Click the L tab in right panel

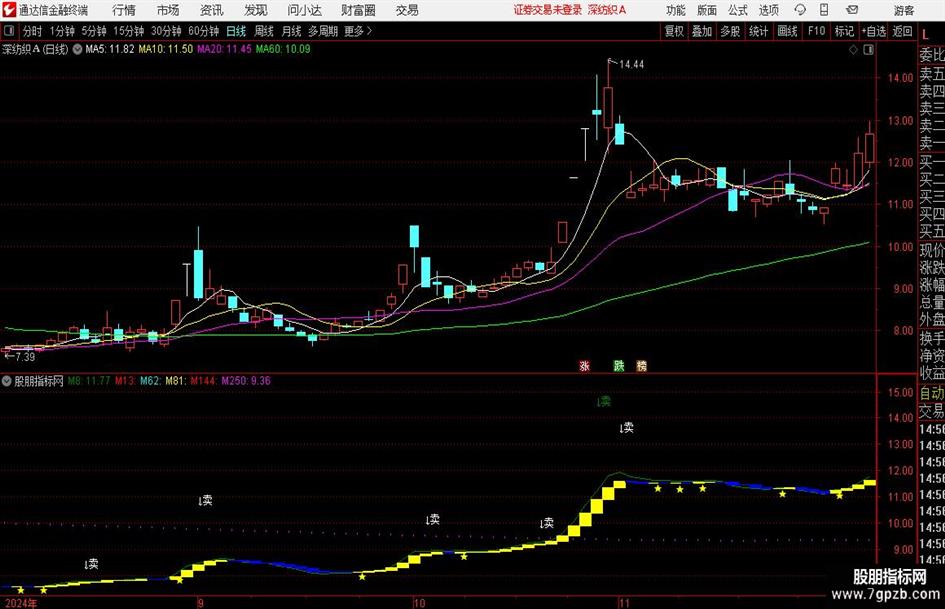[925, 35]
